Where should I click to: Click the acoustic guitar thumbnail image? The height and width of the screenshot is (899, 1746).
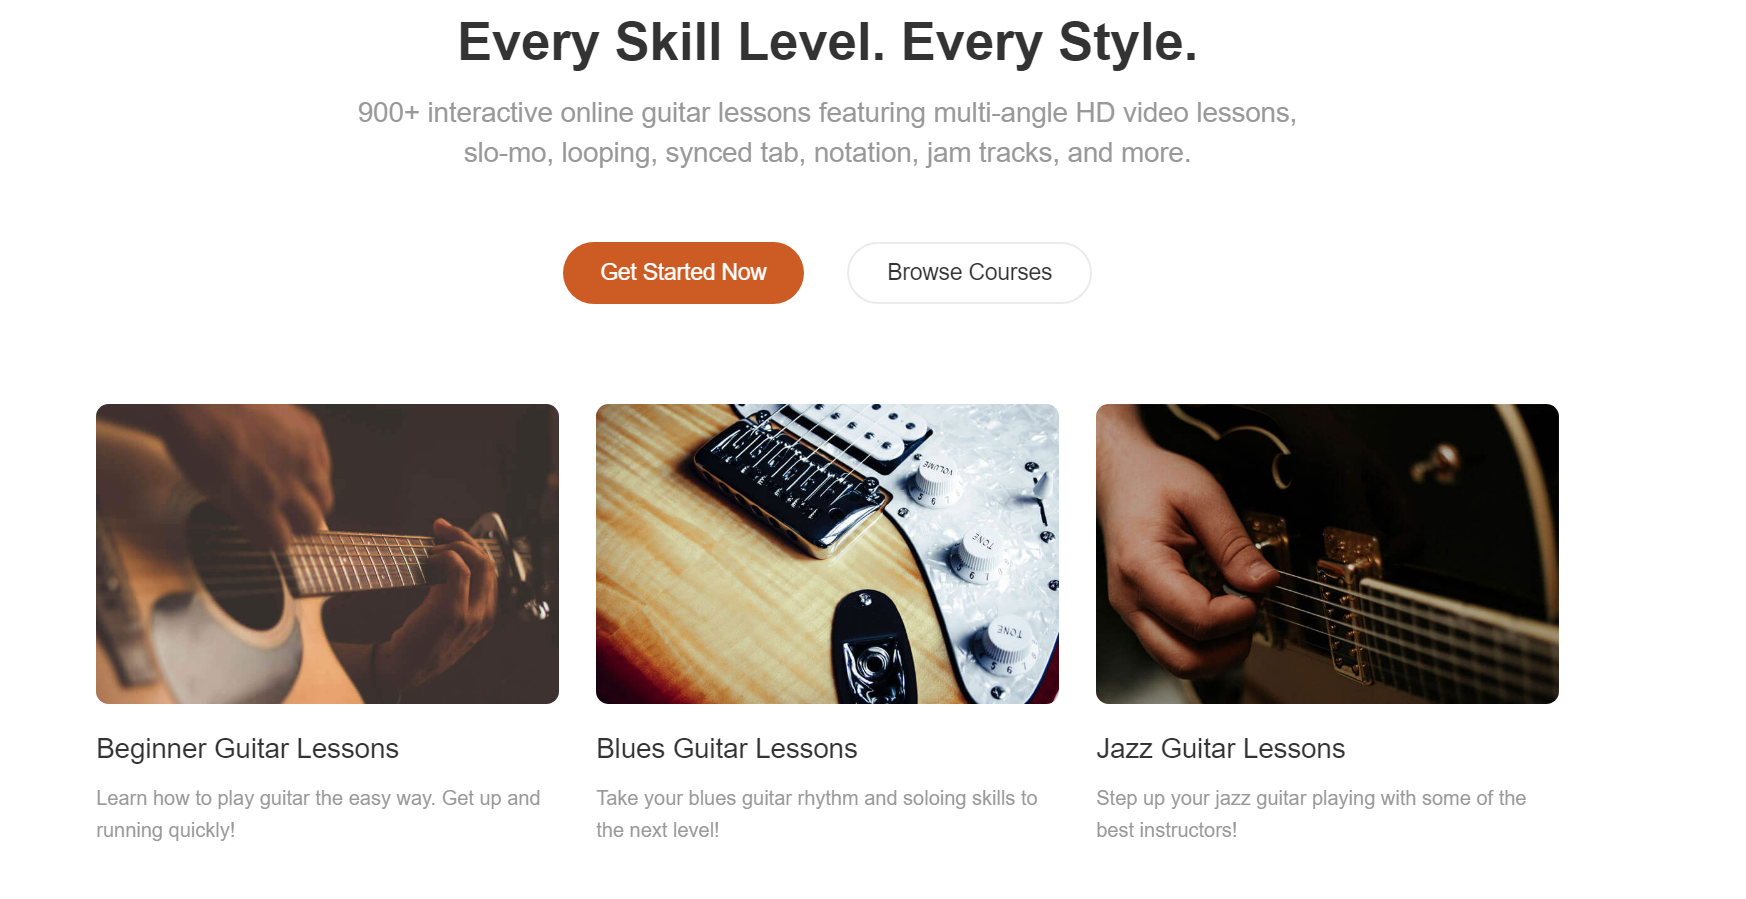[327, 552]
